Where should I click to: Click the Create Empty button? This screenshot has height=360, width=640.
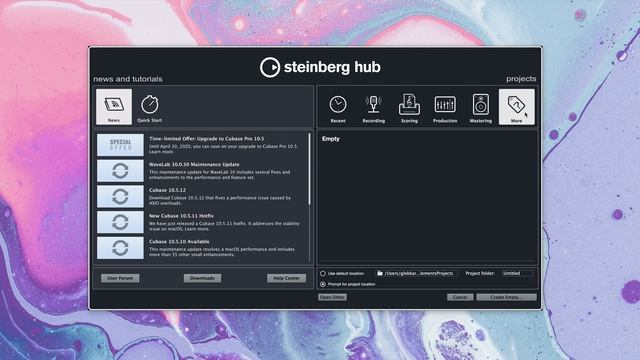[506, 297]
